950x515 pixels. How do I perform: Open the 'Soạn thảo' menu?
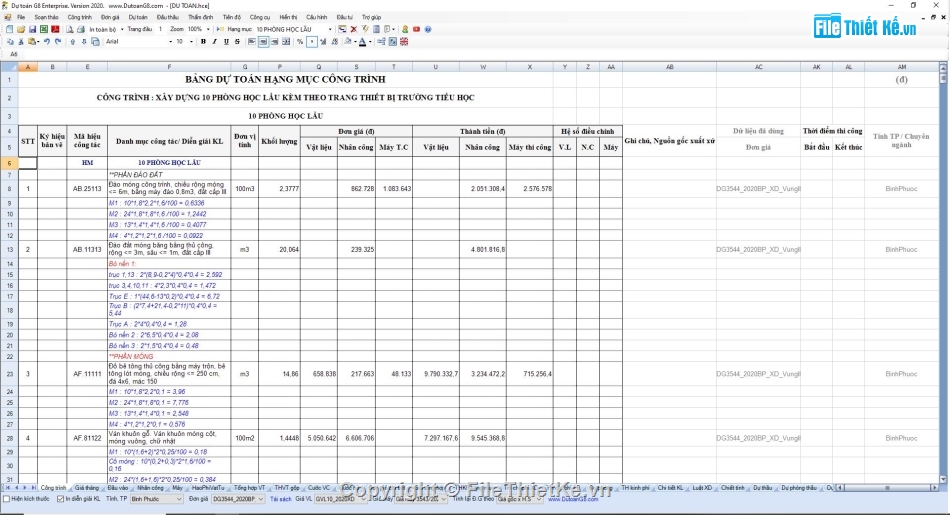coord(47,18)
